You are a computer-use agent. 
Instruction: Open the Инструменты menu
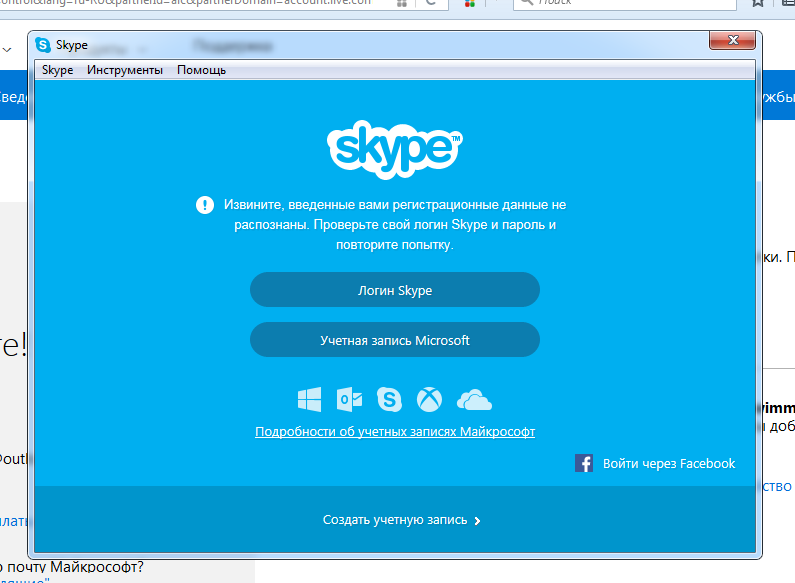tap(125, 70)
